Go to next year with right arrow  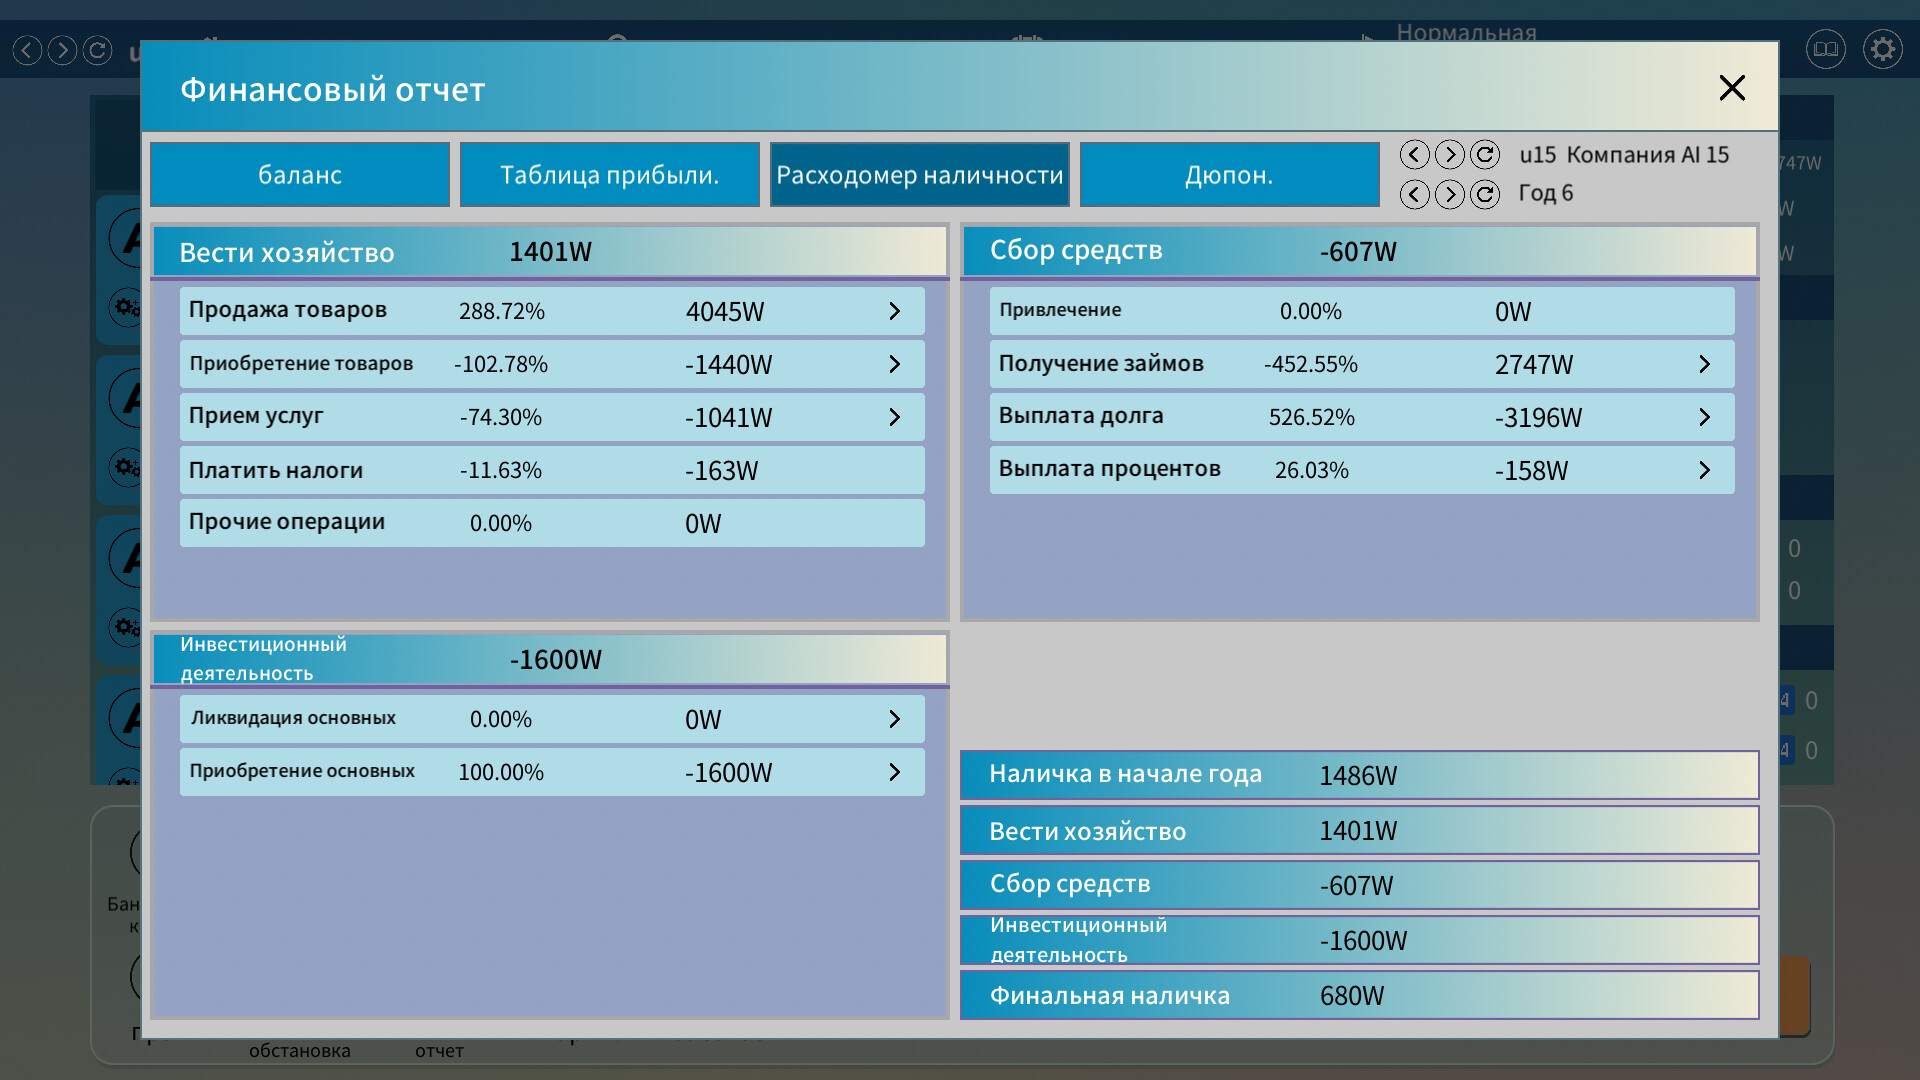point(1449,194)
